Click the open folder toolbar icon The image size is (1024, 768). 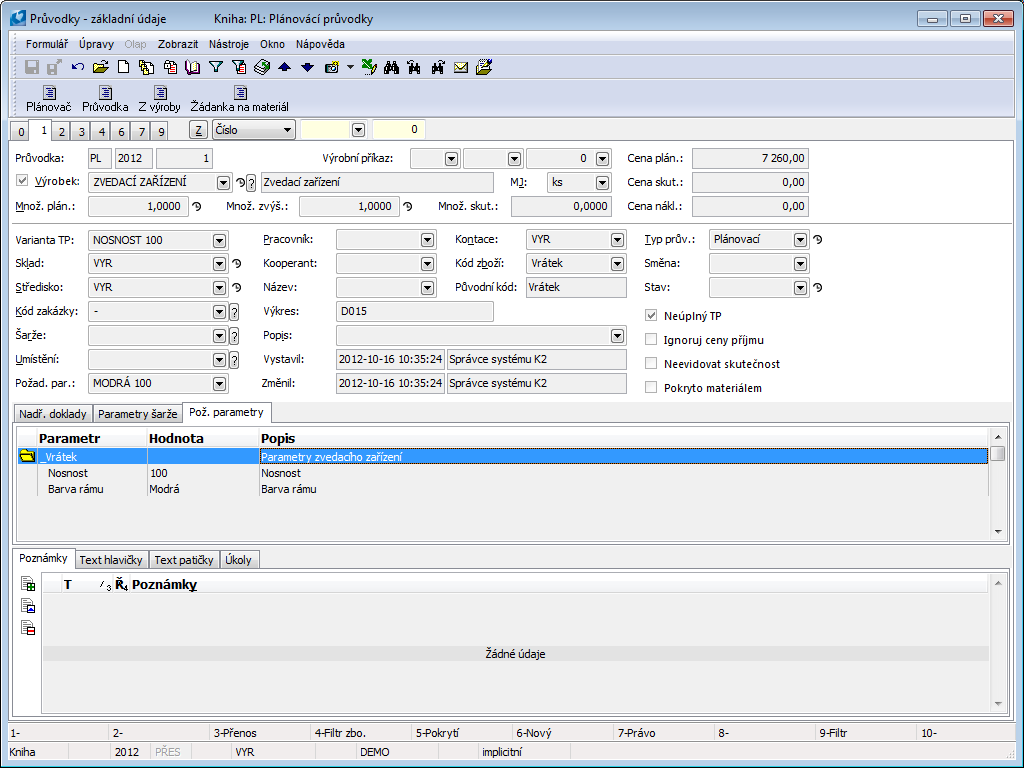pyautogui.click(x=100, y=67)
